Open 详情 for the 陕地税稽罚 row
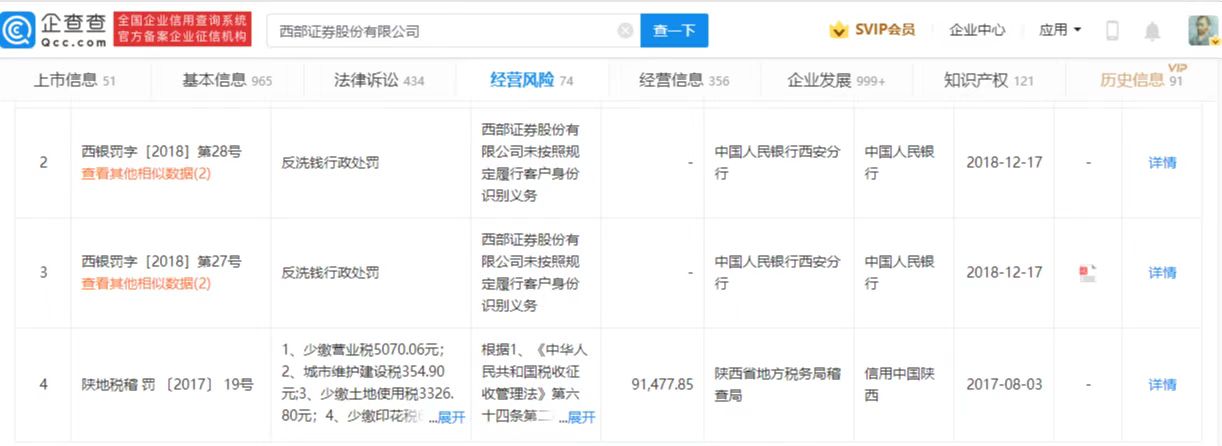The width and height of the screenshot is (1222, 446). pyautogui.click(x=1162, y=384)
